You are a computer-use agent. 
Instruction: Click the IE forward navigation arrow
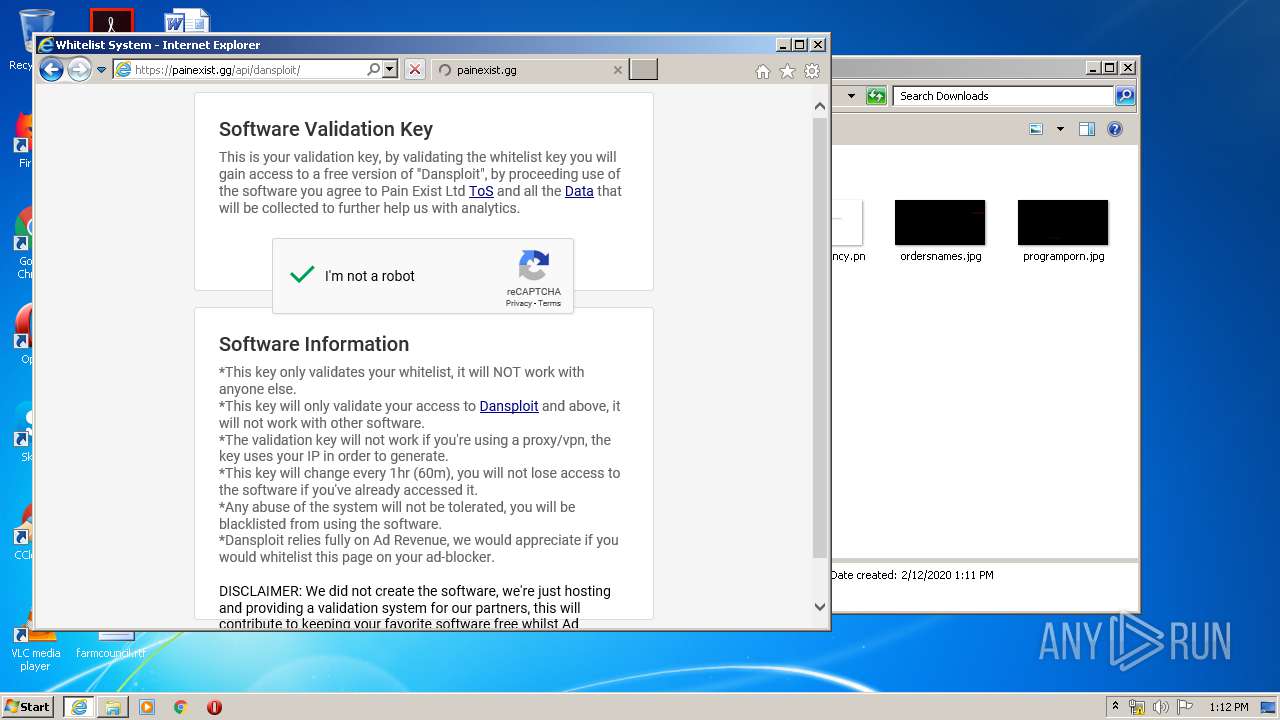[x=79, y=69]
